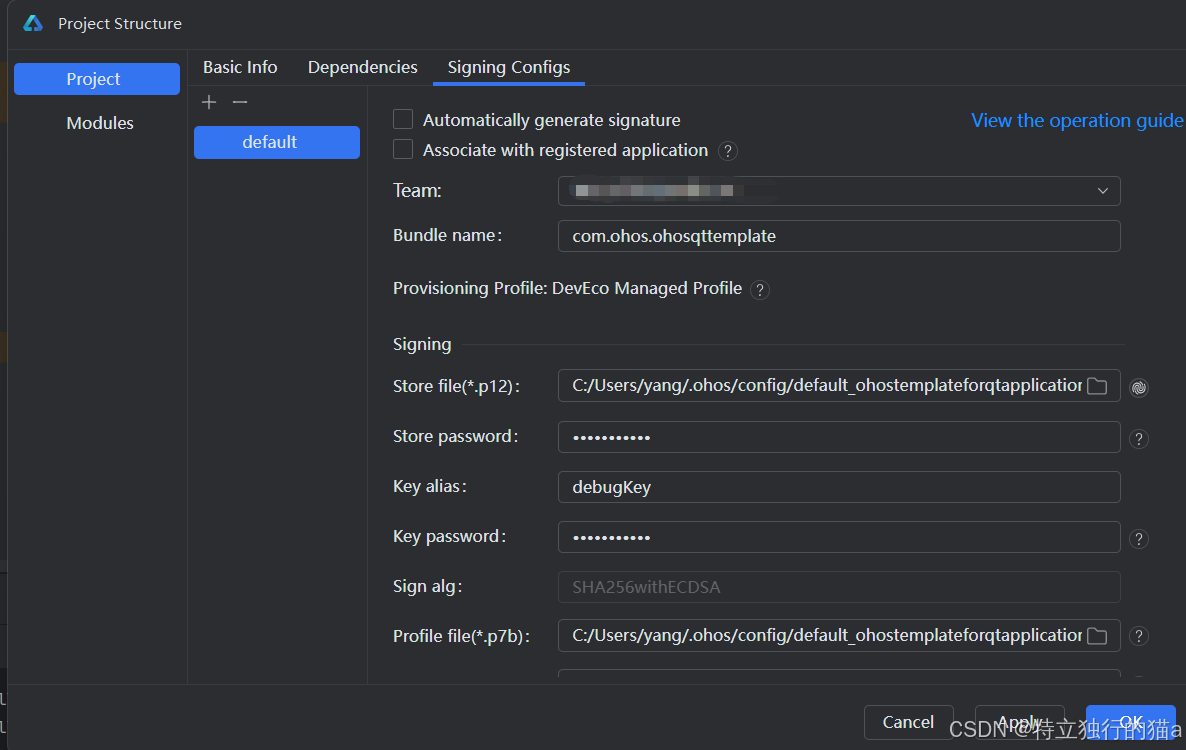Select Project in left sidebar
The image size is (1186, 750).
[97, 79]
